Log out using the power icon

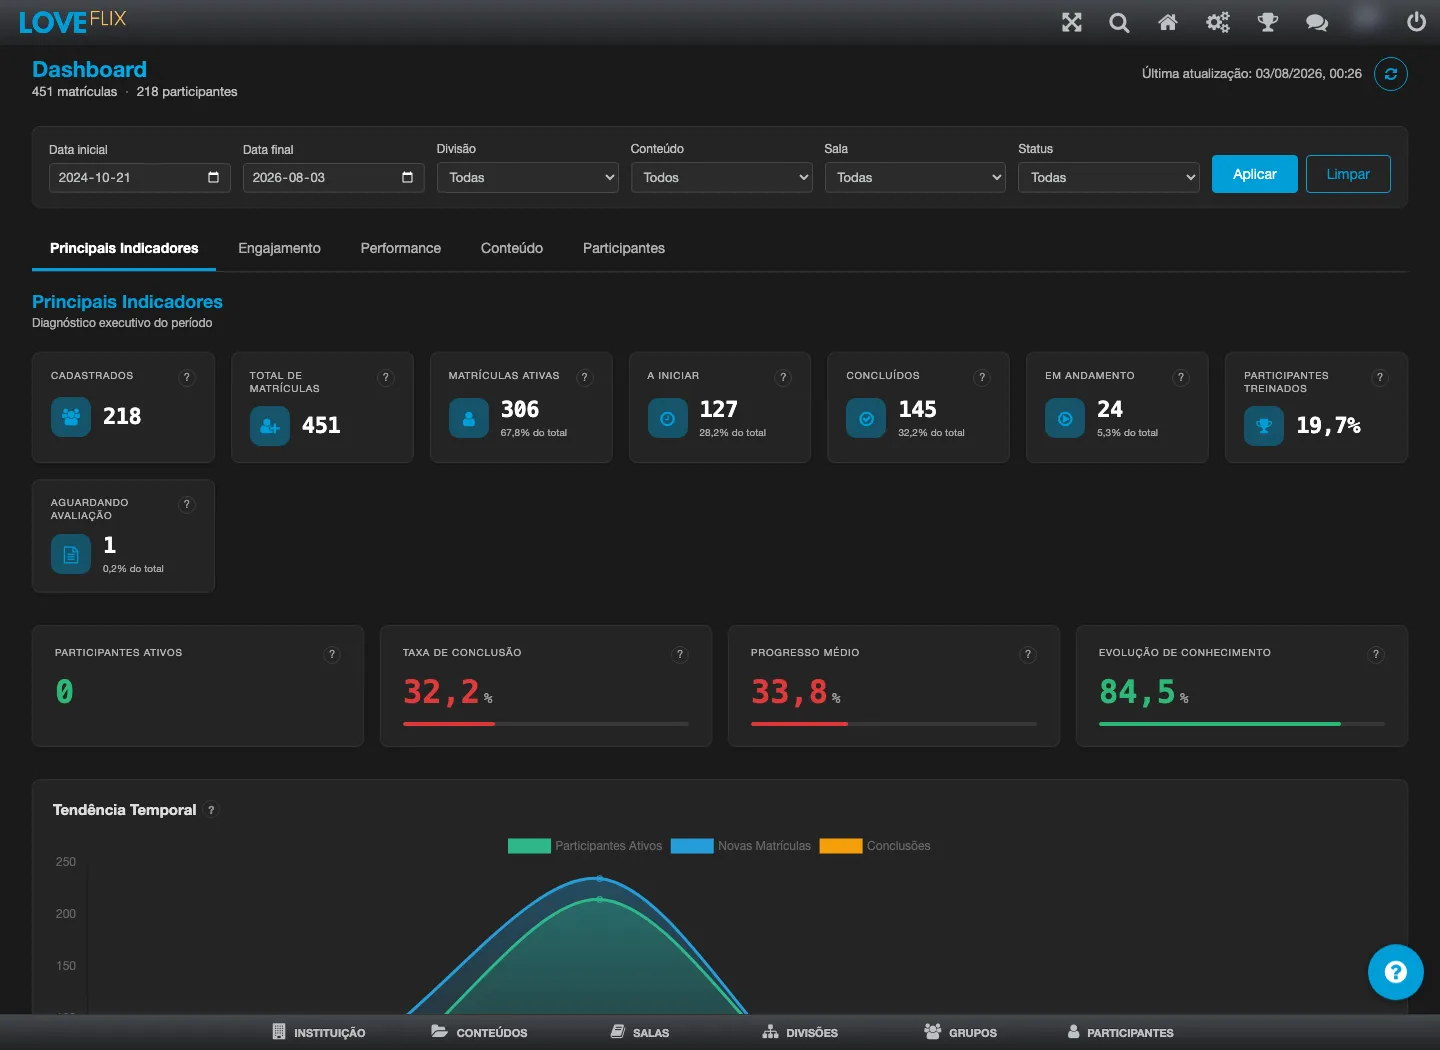pyautogui.click(x=1416, y=22)
